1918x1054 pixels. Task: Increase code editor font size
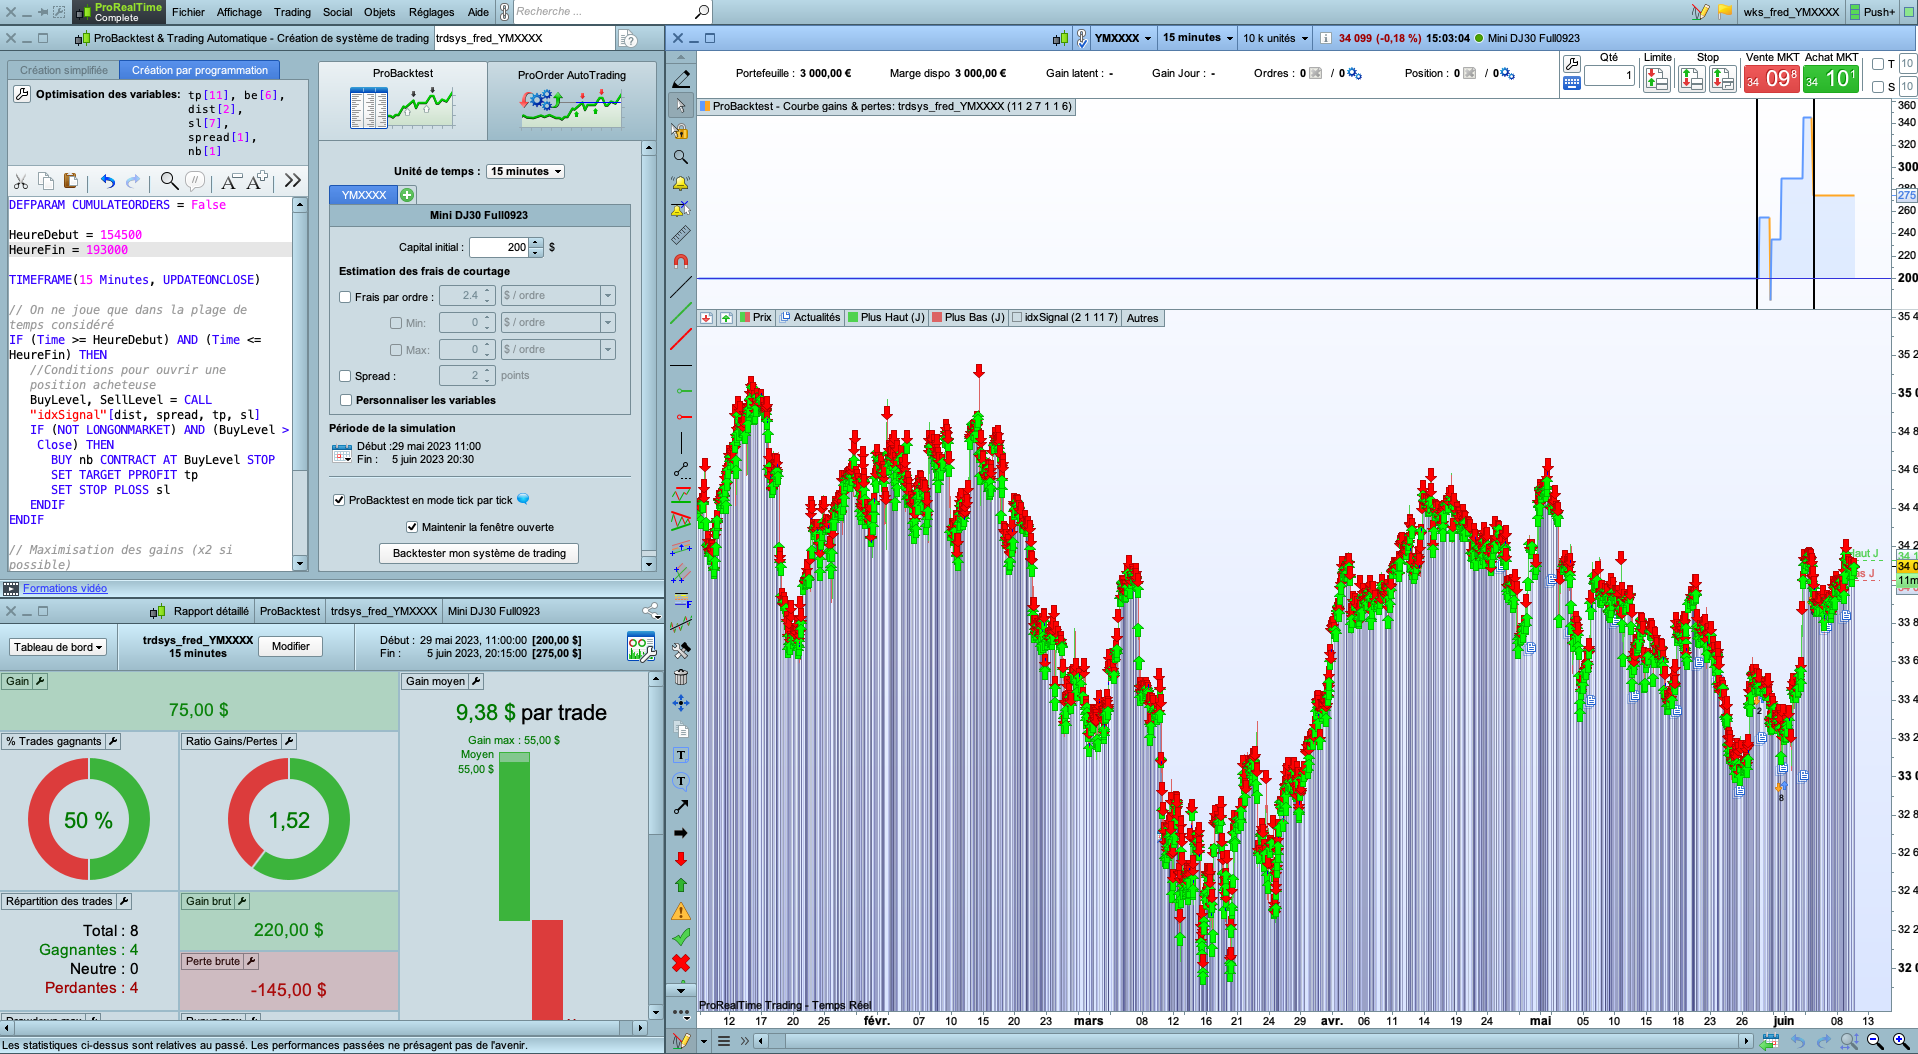pyautogui.click(x=258, y=181)
